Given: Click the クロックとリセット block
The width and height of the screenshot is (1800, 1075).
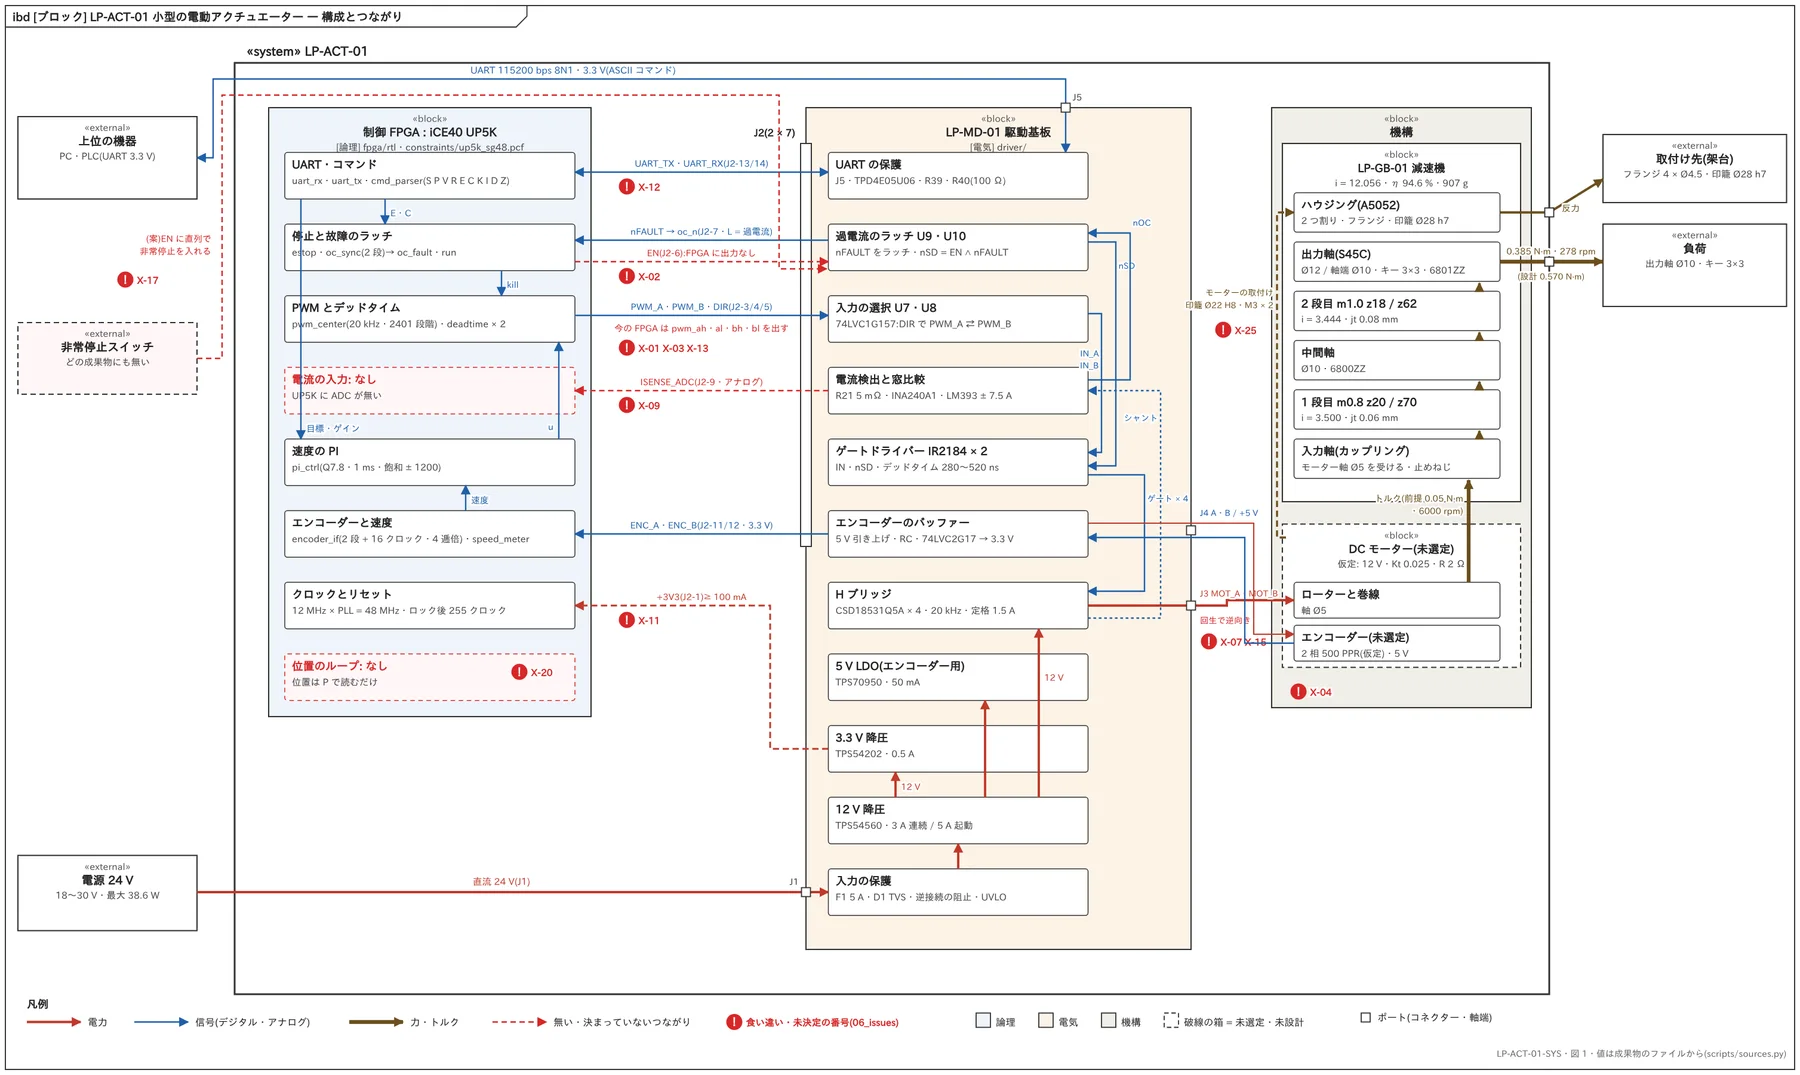Looking at the screenshot, I should coord(430,605).
